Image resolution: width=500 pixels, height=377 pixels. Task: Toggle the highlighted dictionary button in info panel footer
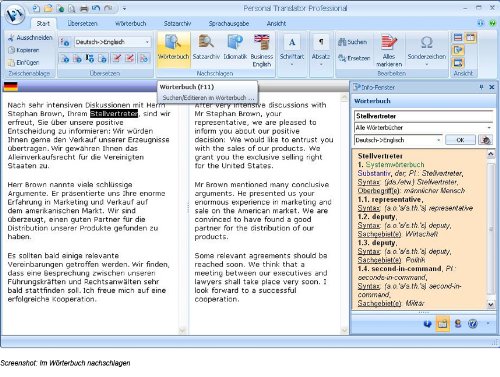click(442, 323)
